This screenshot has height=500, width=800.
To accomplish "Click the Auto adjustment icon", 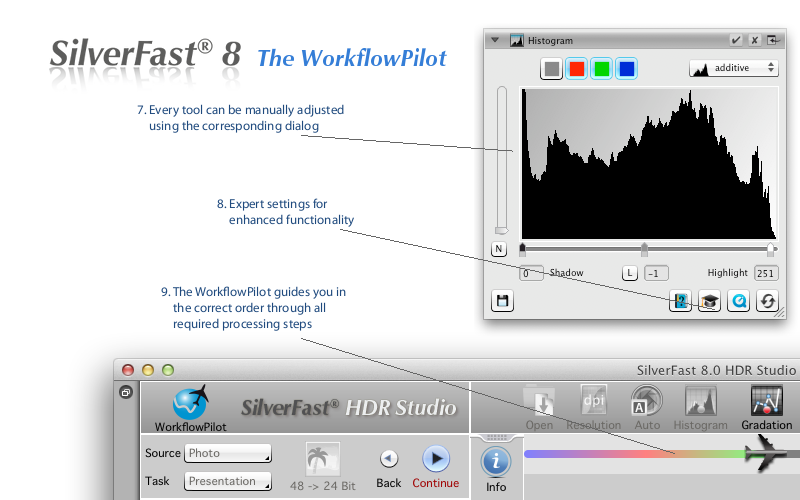I will (x=646, y=406).
